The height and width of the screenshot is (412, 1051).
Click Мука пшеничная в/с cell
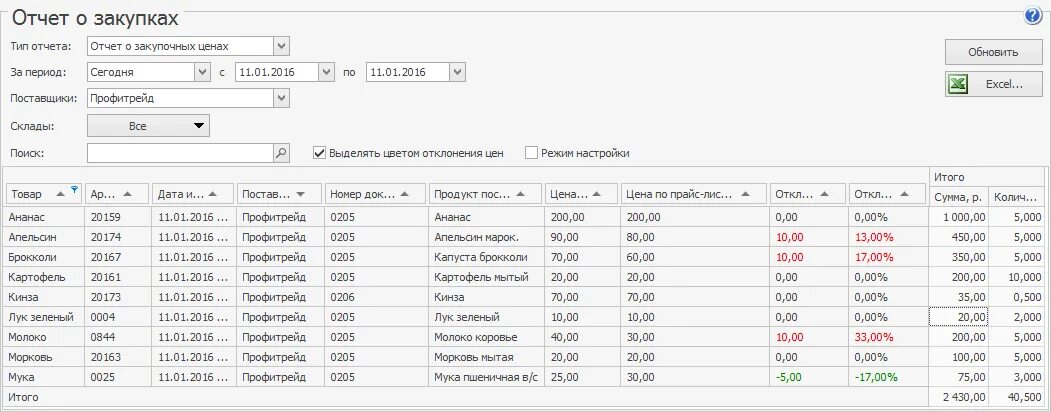(x=486, y=377)
